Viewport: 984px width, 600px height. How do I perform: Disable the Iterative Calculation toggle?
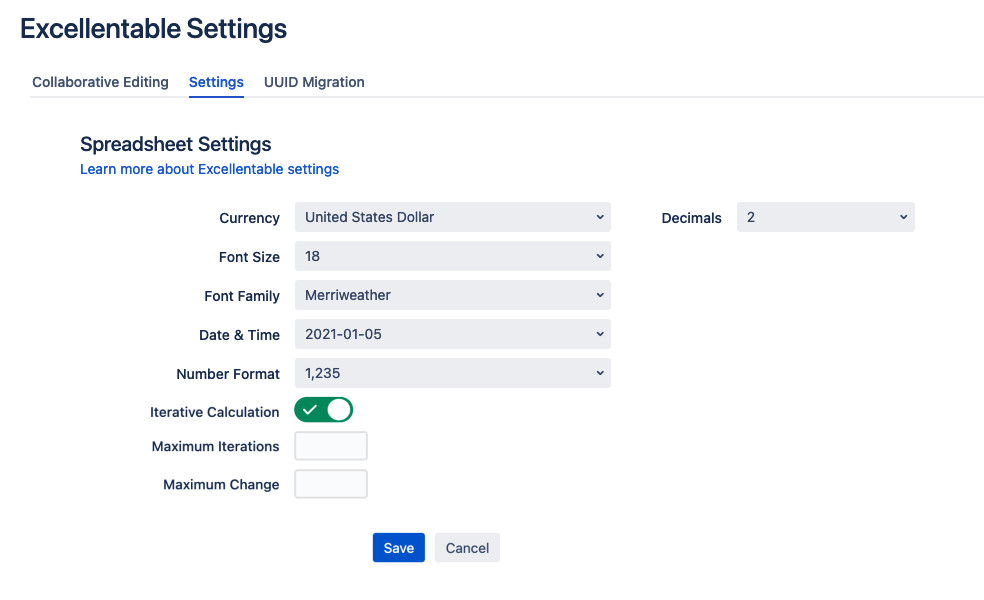pyautogui.click(x=324, y=410)
